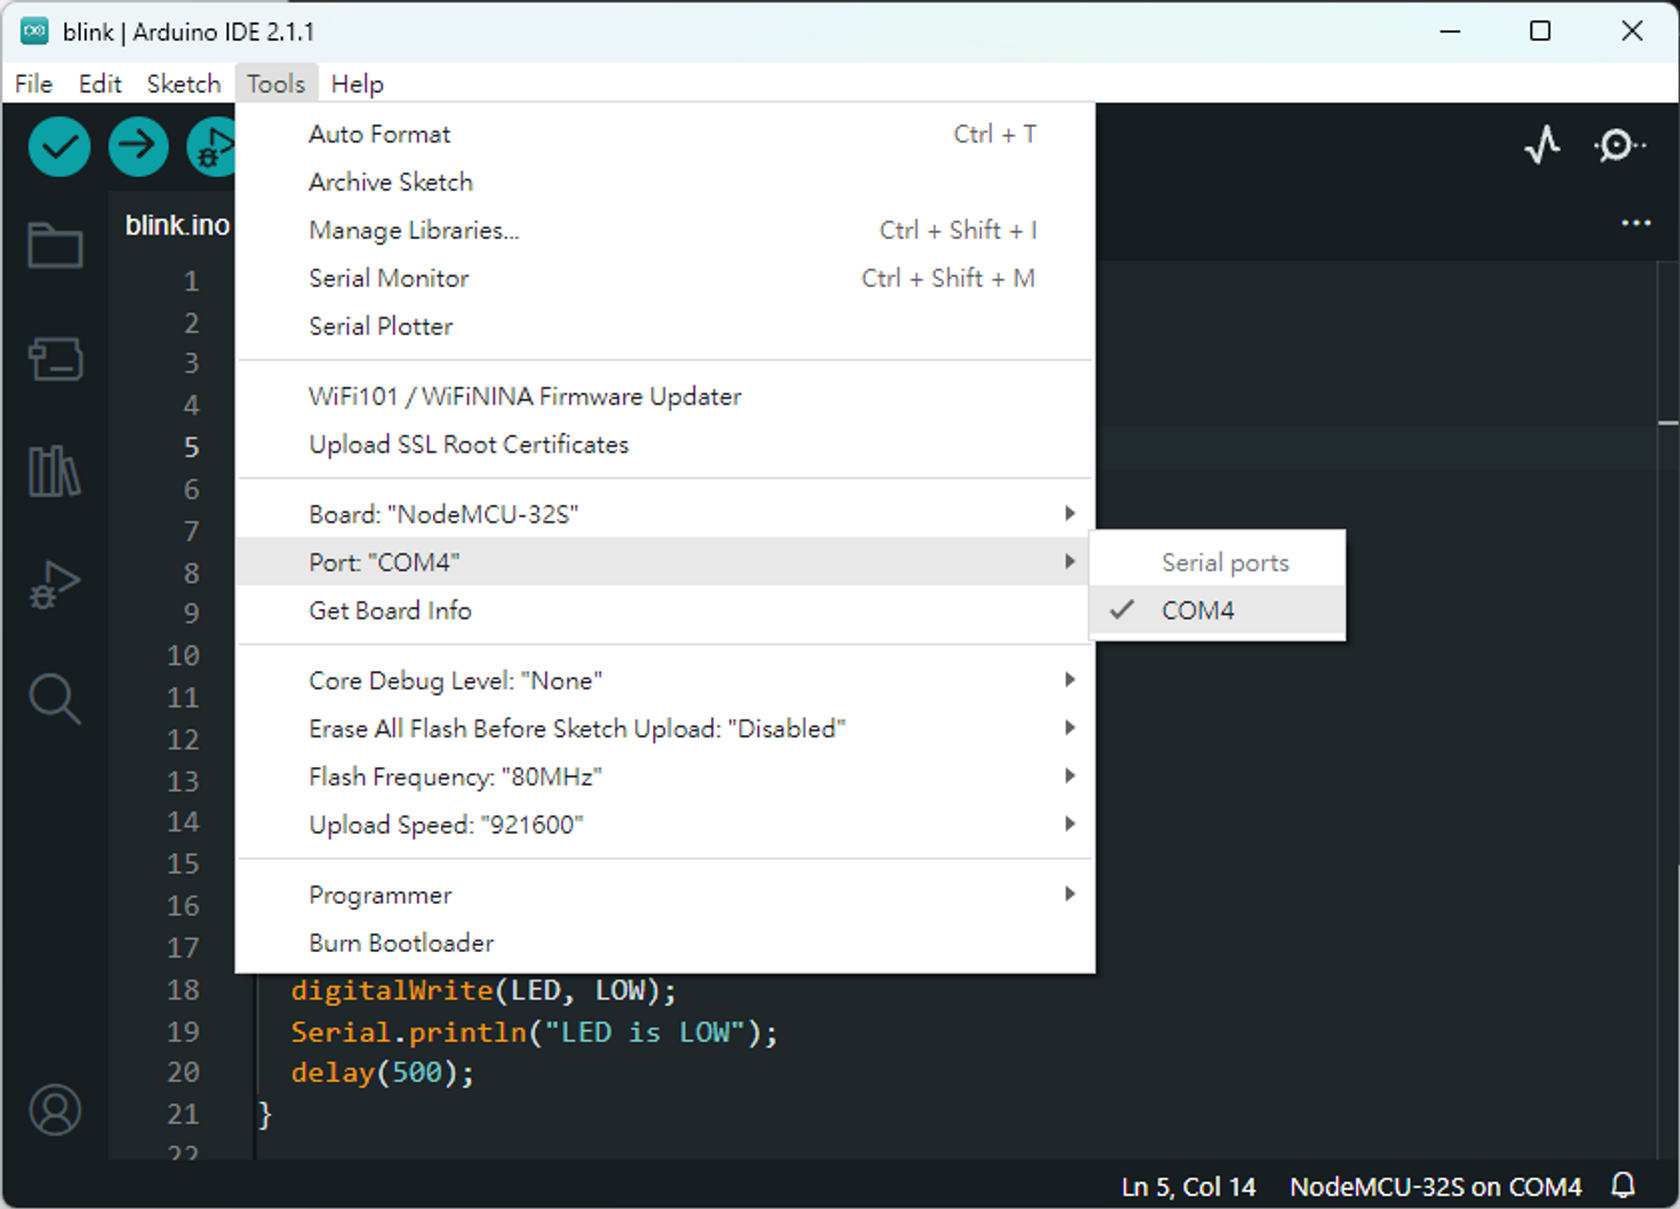Viewport: 1680px width, 1209px height.
Task: Open Serial Monitor magnifier icon
Action: [x=1618, y=145]
